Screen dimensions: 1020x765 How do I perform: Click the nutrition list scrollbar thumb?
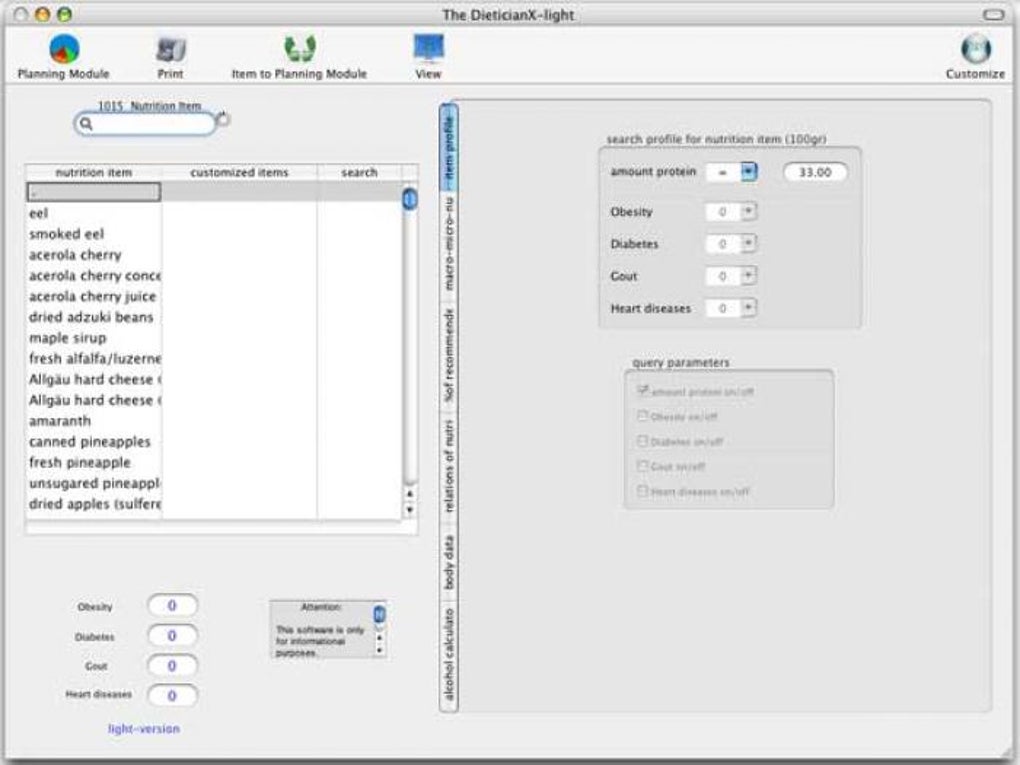pos(410,198)
